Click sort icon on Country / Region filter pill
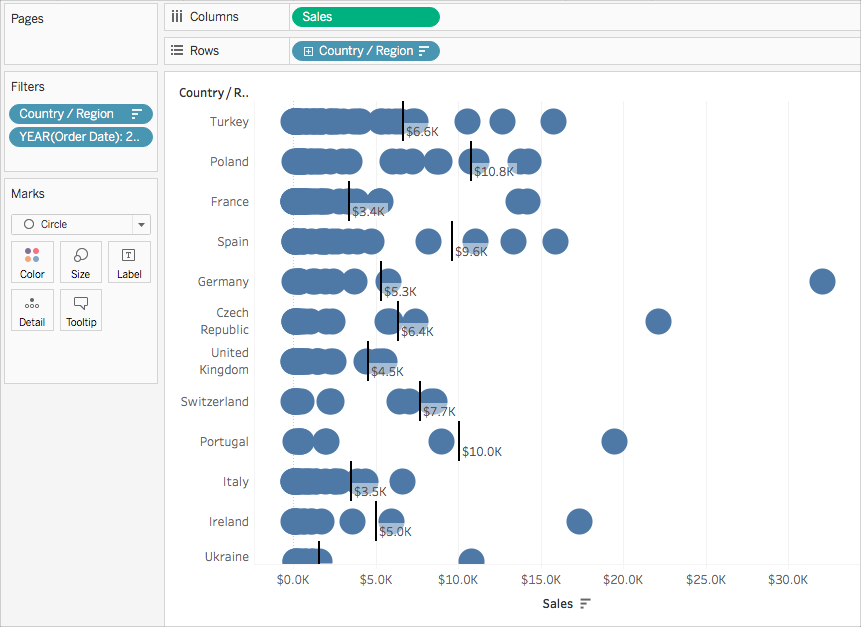 point(137,114)
